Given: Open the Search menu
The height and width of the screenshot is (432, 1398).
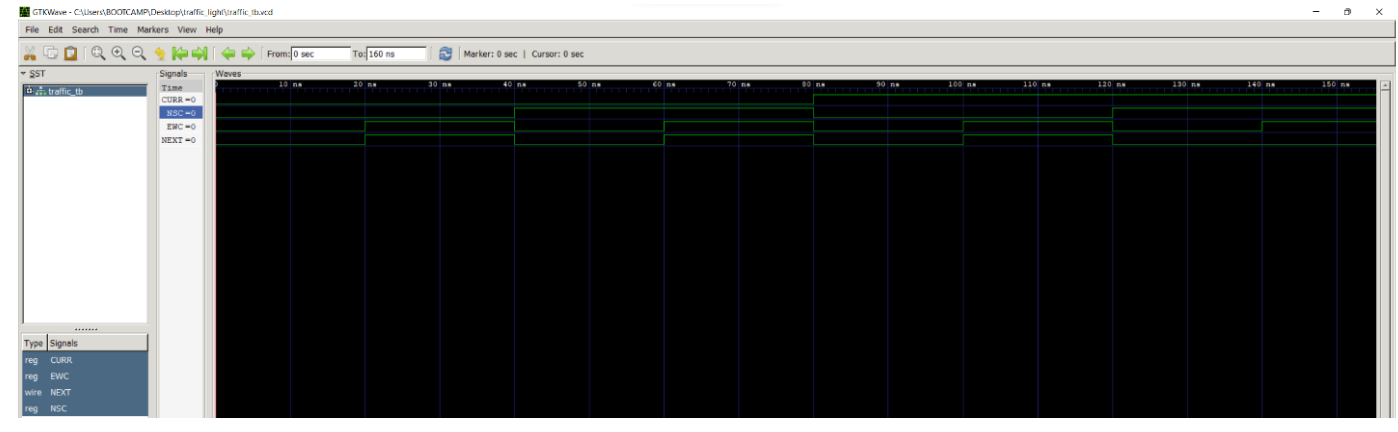Looking at the screenshot, I should tap(85, 30).
